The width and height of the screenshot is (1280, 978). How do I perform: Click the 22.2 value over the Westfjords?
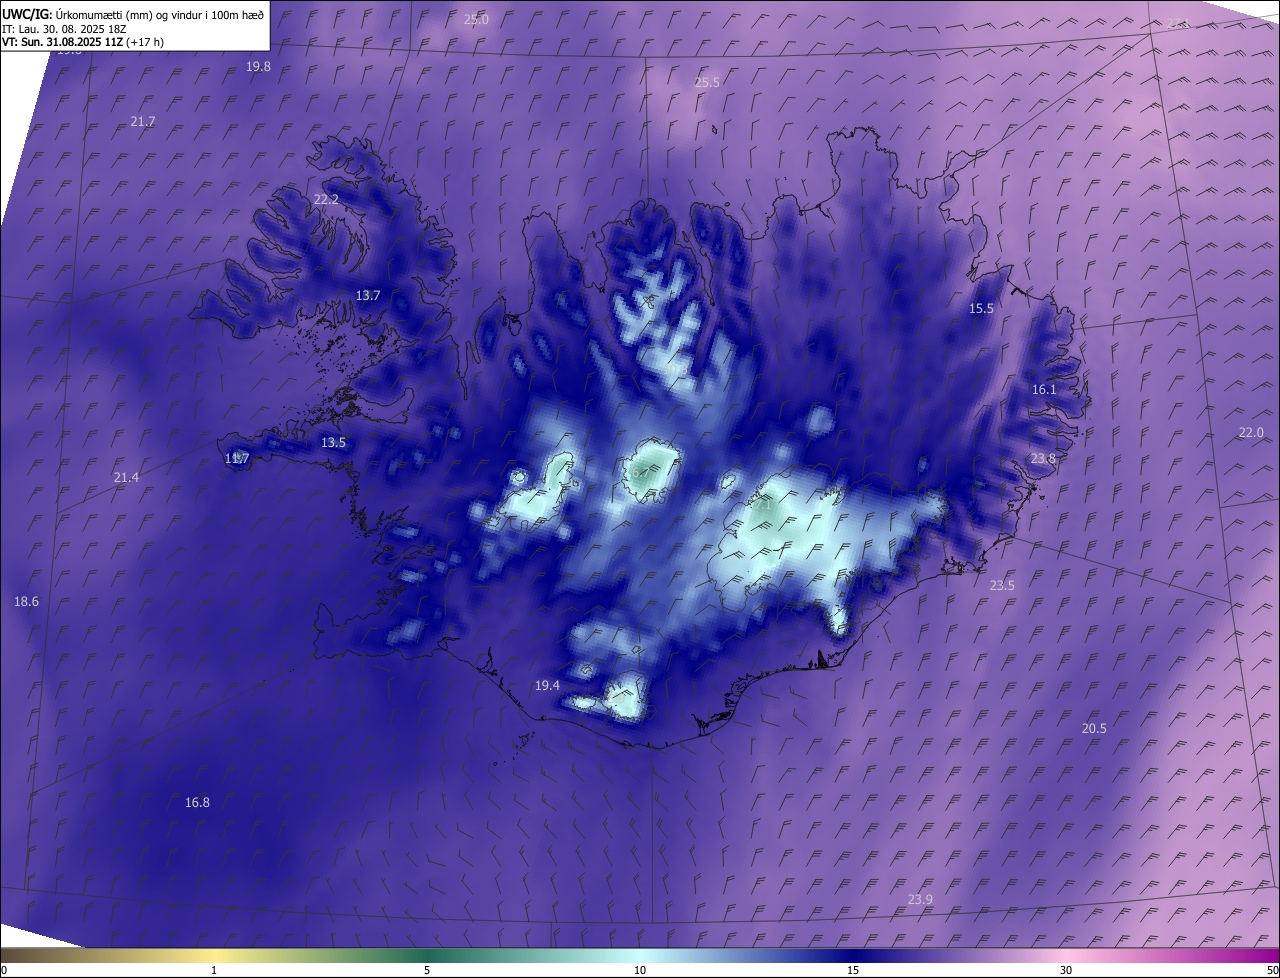coord(326,200)
